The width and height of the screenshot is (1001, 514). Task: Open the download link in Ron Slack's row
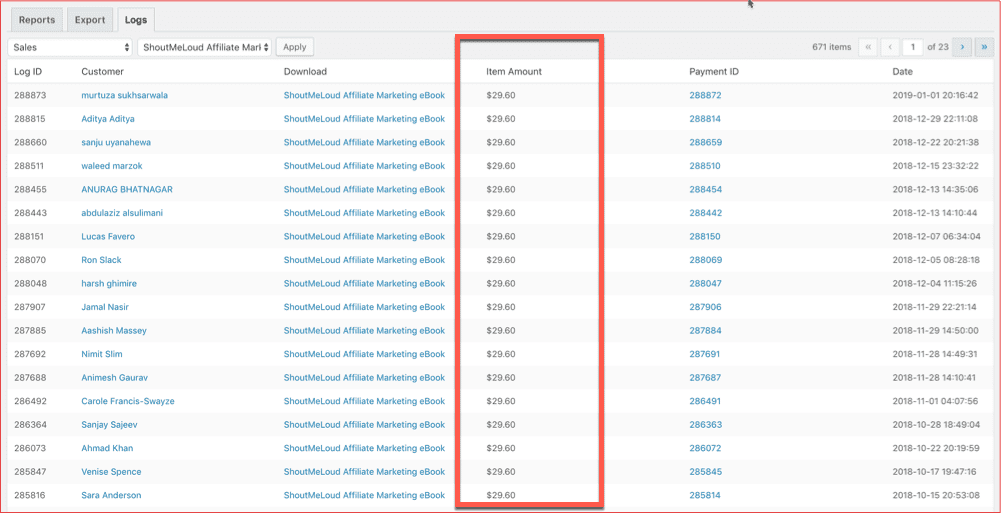tap(364, 261)
